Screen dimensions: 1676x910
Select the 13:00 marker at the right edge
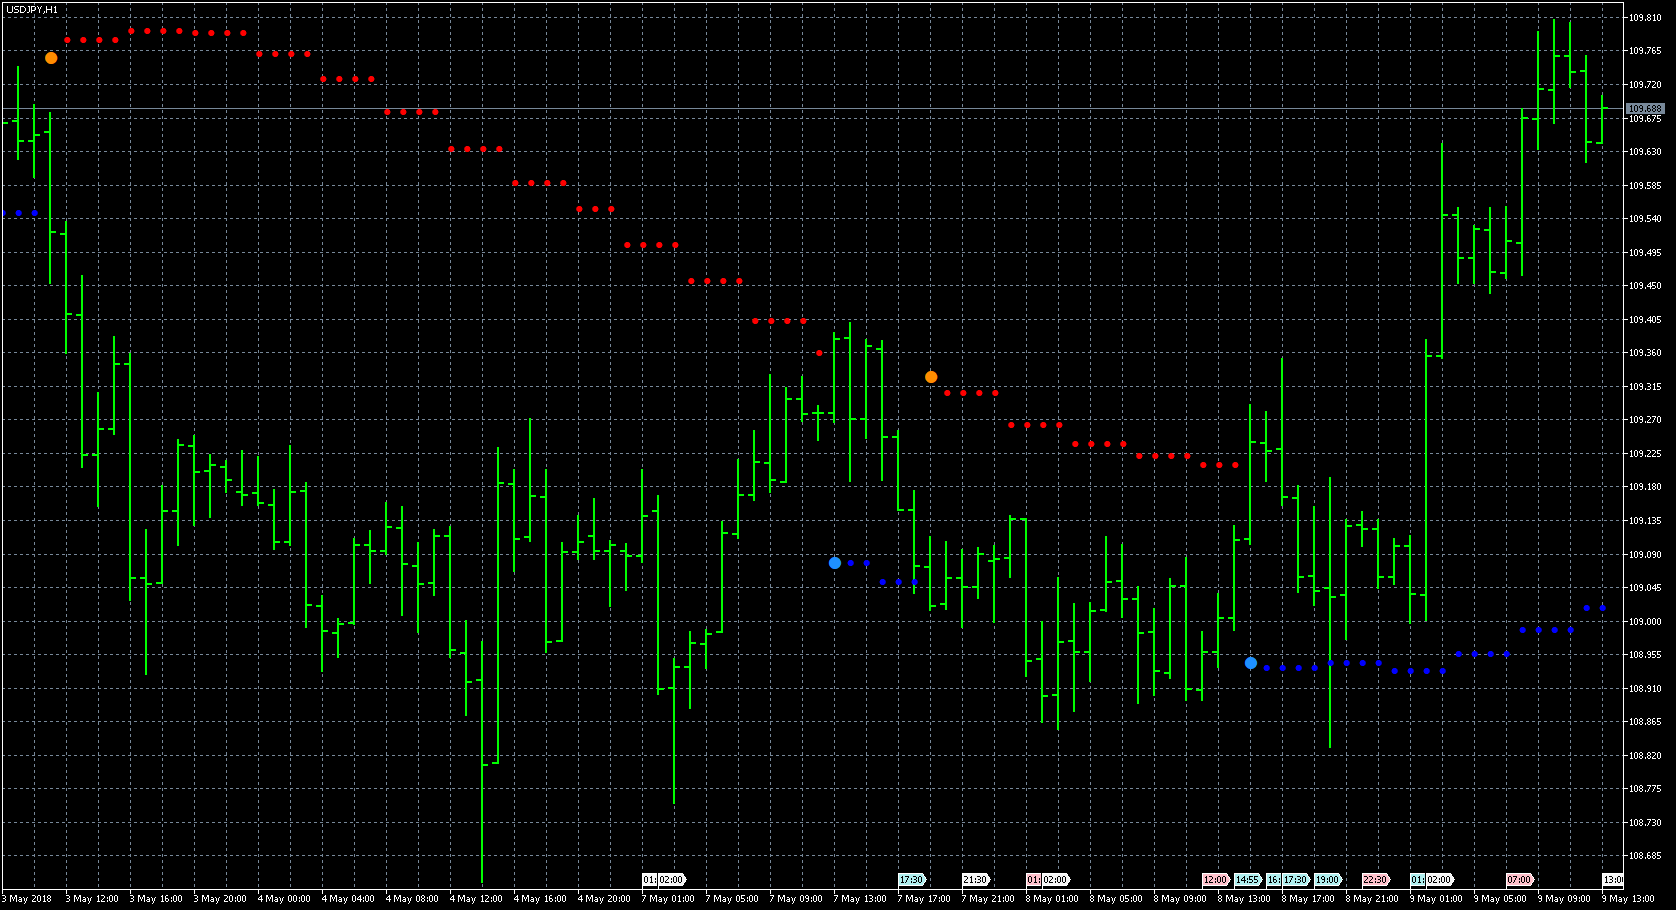click(x=1613, y=880)
